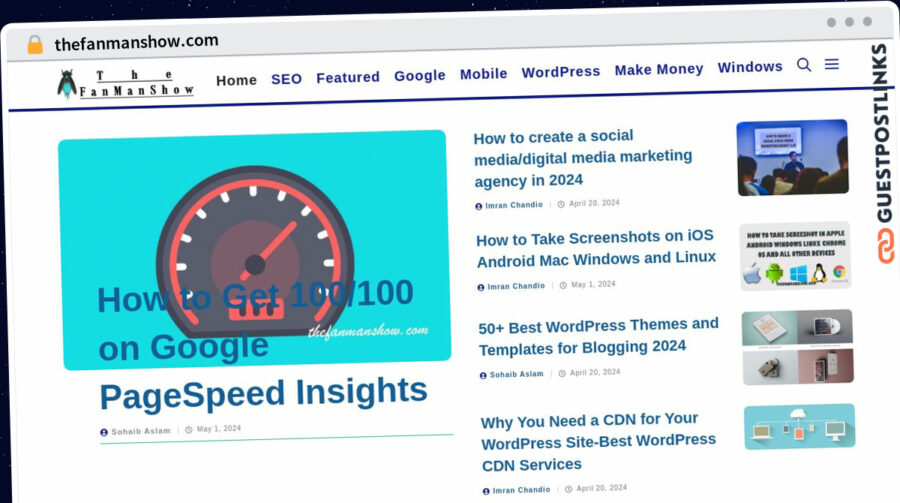Open the CDN network devices thumbnail

click(x=800, y=427)
